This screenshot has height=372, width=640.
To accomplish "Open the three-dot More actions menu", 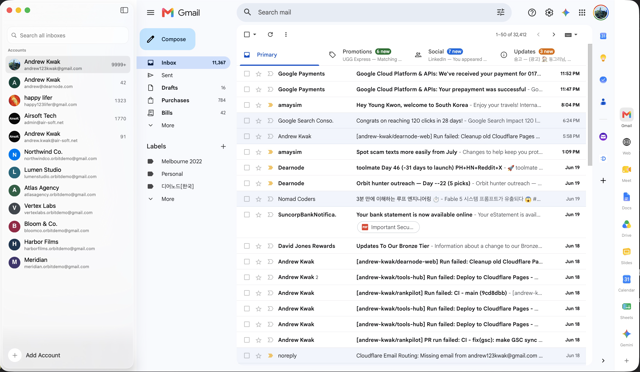I will [x=286, y=35].
